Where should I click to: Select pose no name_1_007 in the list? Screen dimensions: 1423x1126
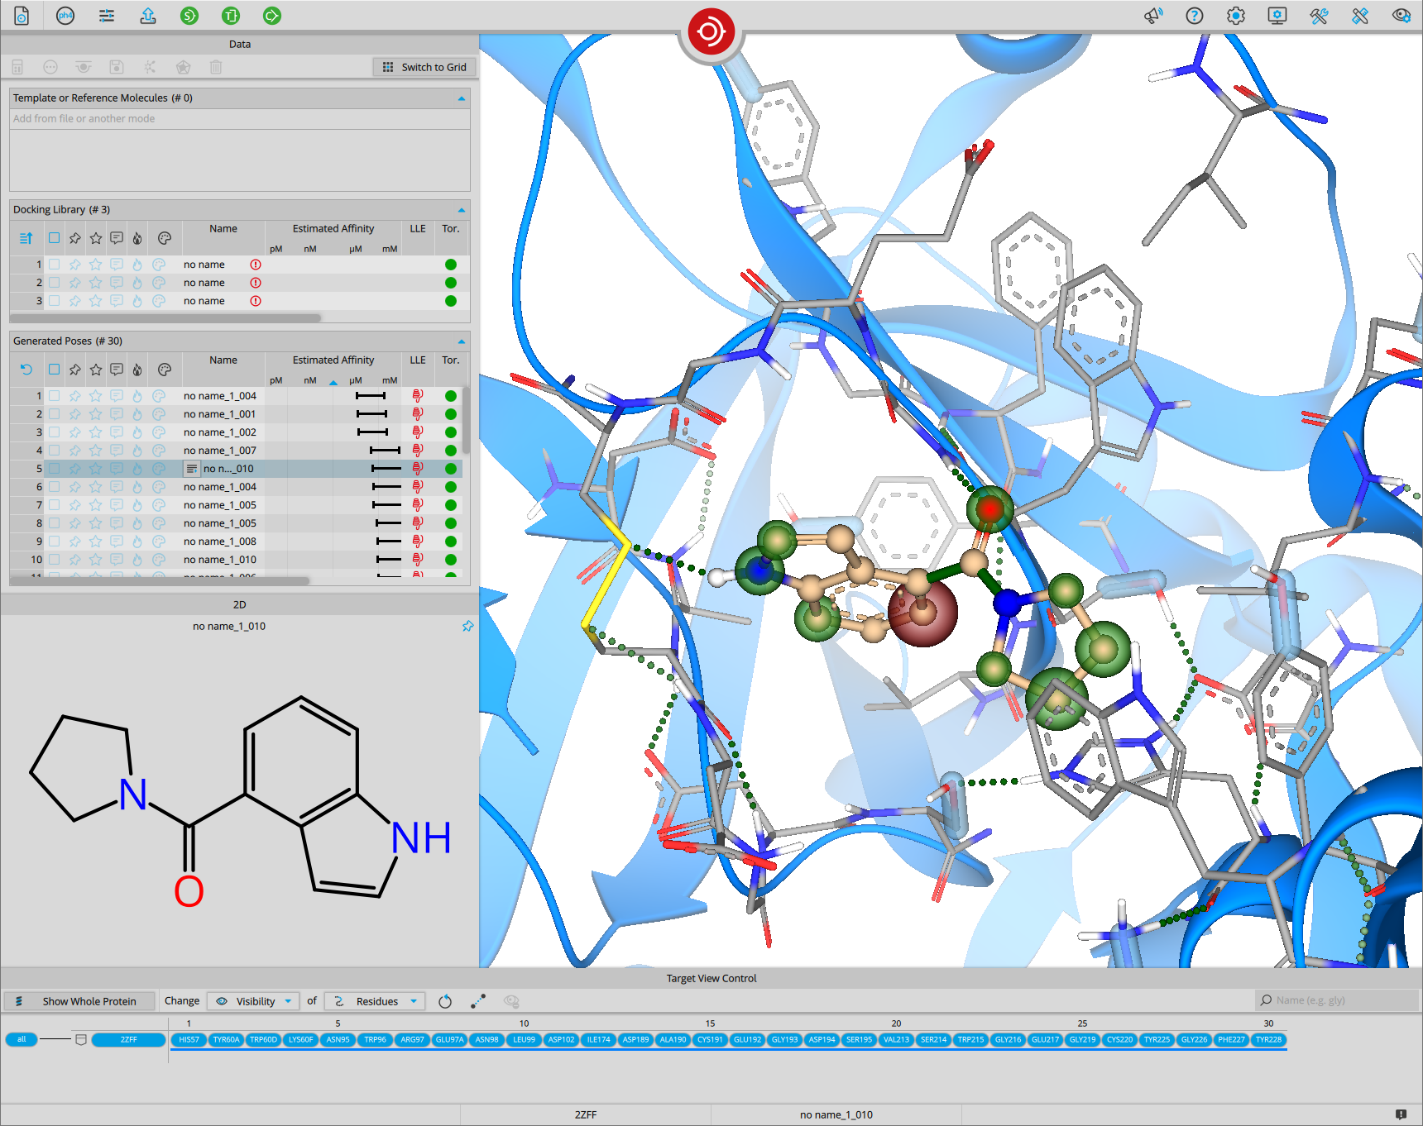(x=220, y=451)
